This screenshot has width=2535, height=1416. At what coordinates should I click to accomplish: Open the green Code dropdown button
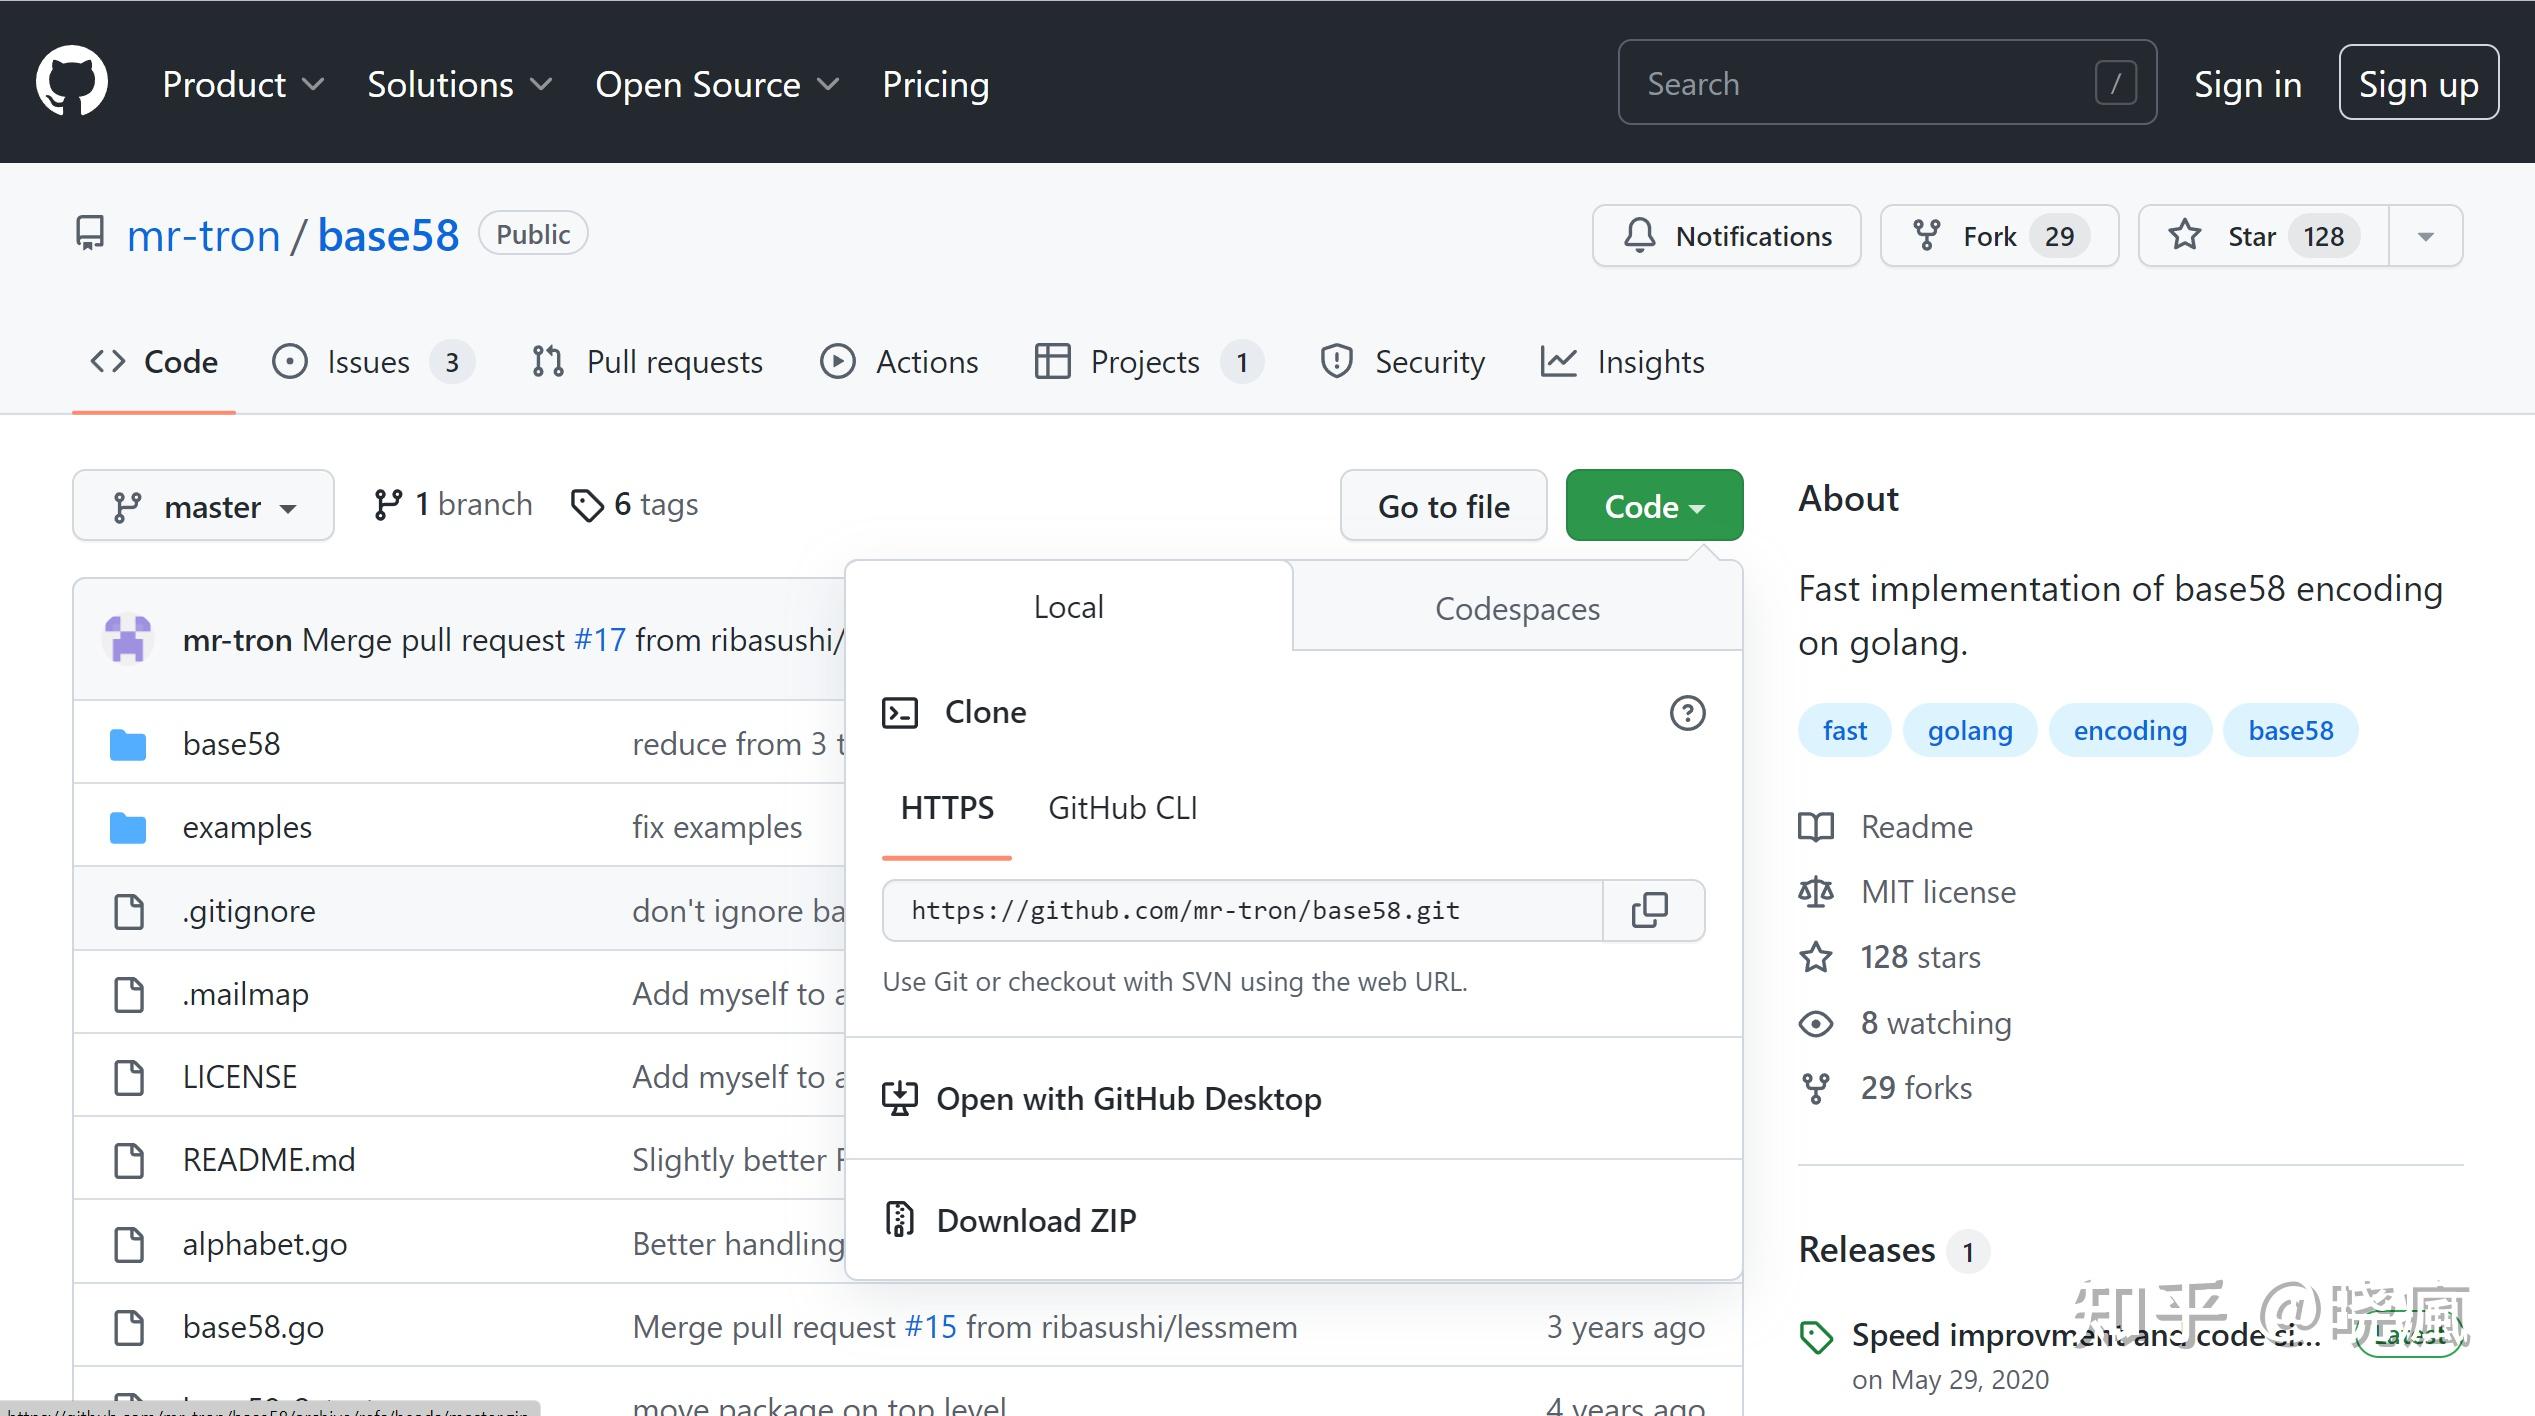[x=1653, y=506]
